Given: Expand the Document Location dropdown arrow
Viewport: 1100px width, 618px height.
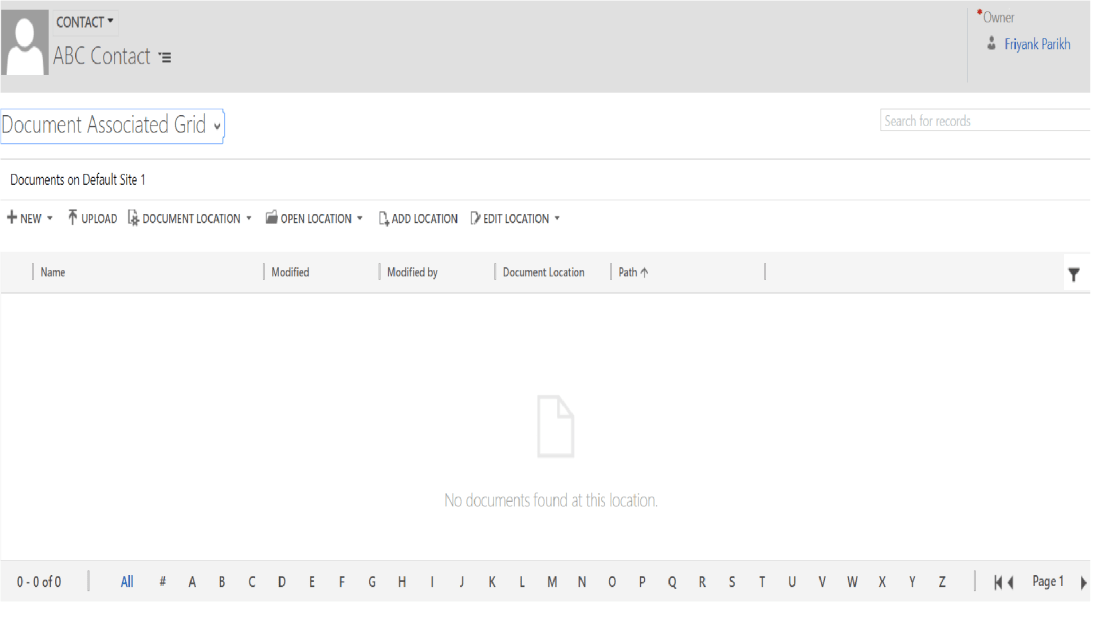Looking at the screenshot, I should point(249,219).
